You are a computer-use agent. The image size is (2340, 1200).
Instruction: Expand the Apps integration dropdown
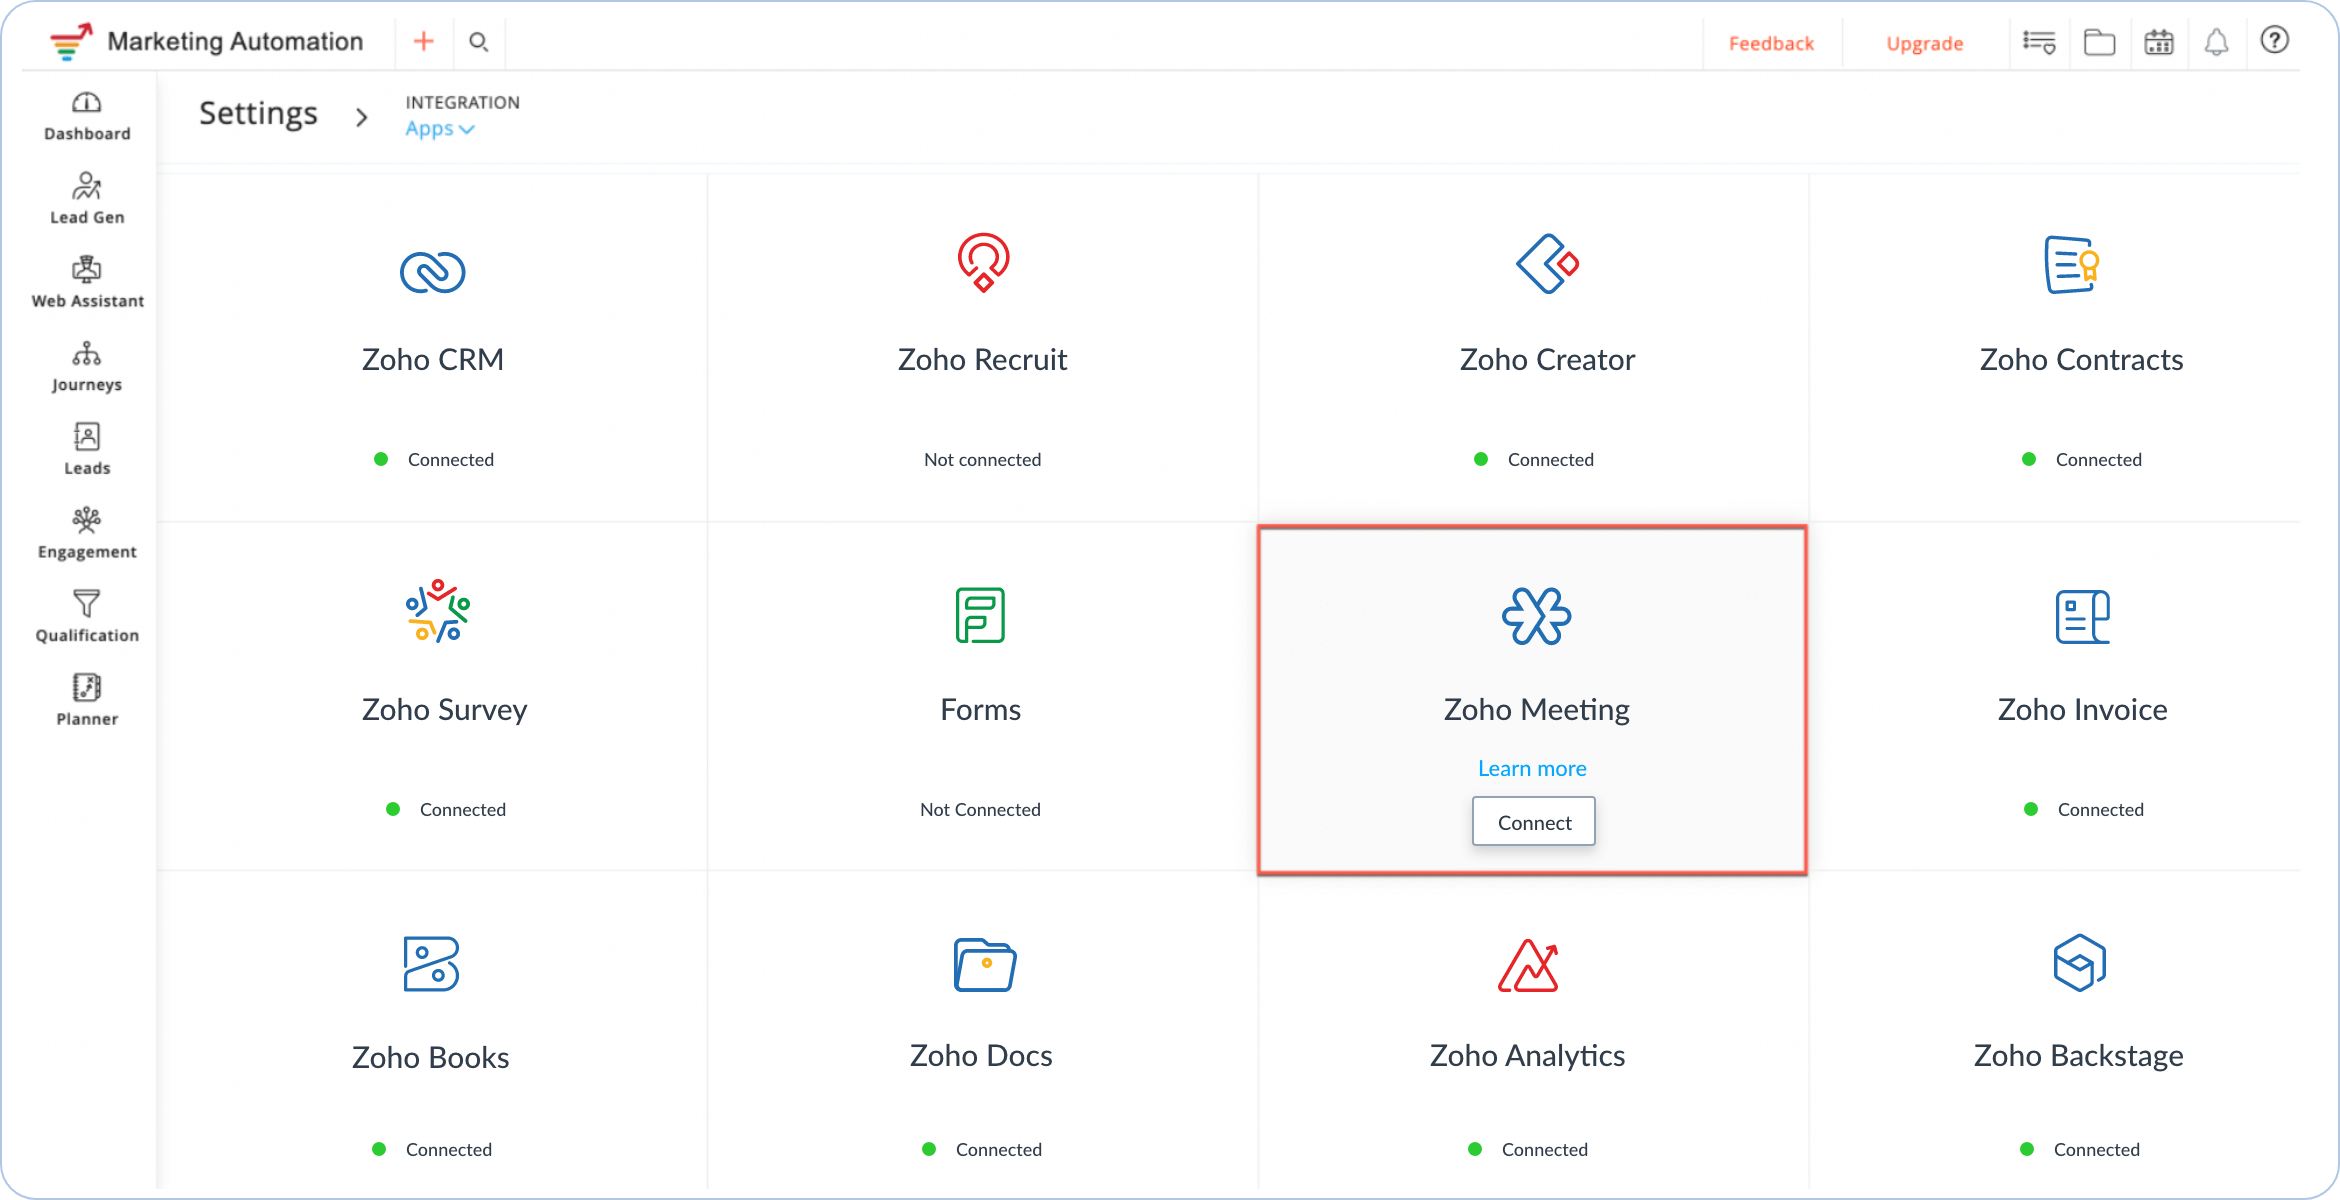[x=439, y=129]
